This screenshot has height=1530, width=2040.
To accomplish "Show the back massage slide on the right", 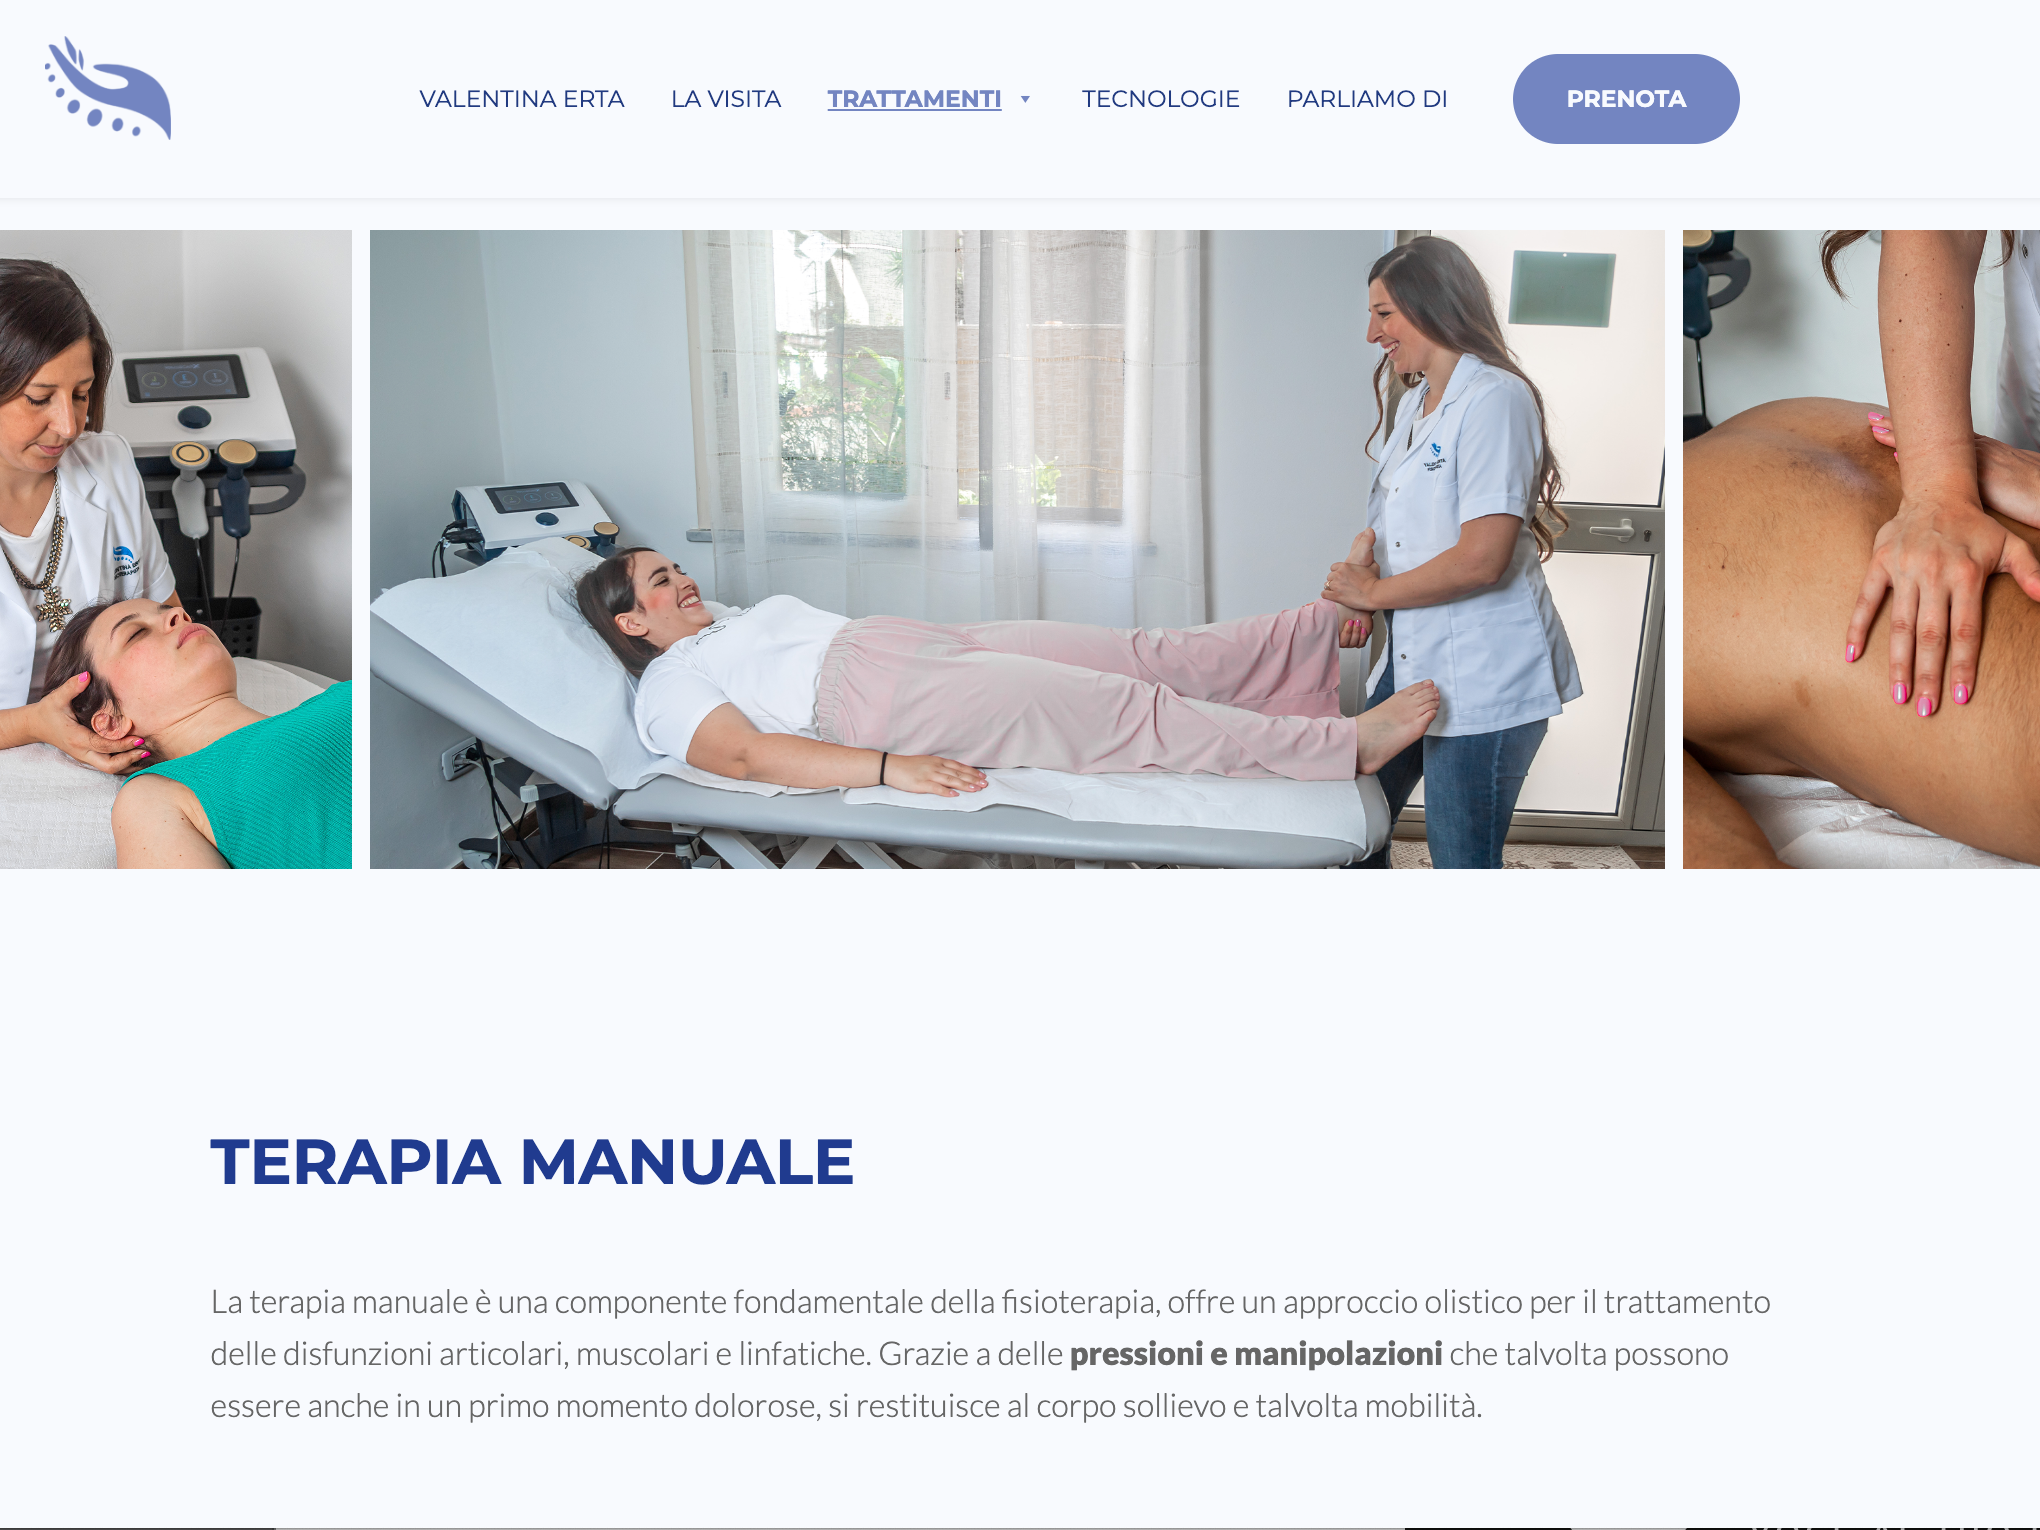I will click(x=1861, y=549).
